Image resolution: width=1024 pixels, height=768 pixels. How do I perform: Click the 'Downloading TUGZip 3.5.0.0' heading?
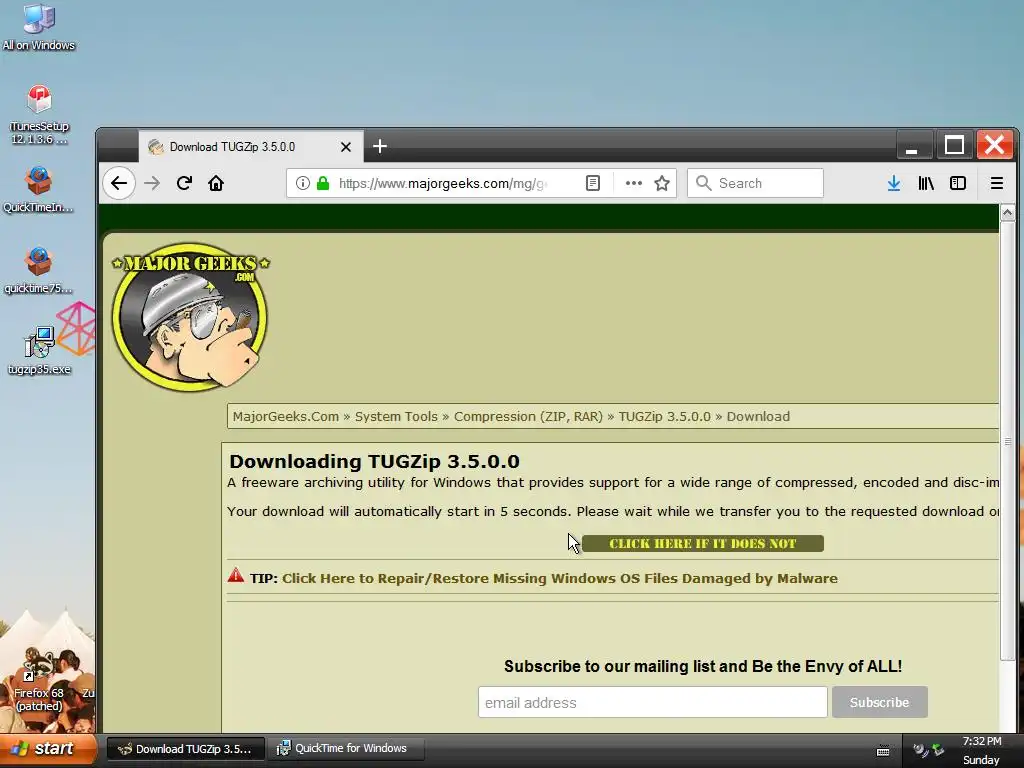coord(374,461)
